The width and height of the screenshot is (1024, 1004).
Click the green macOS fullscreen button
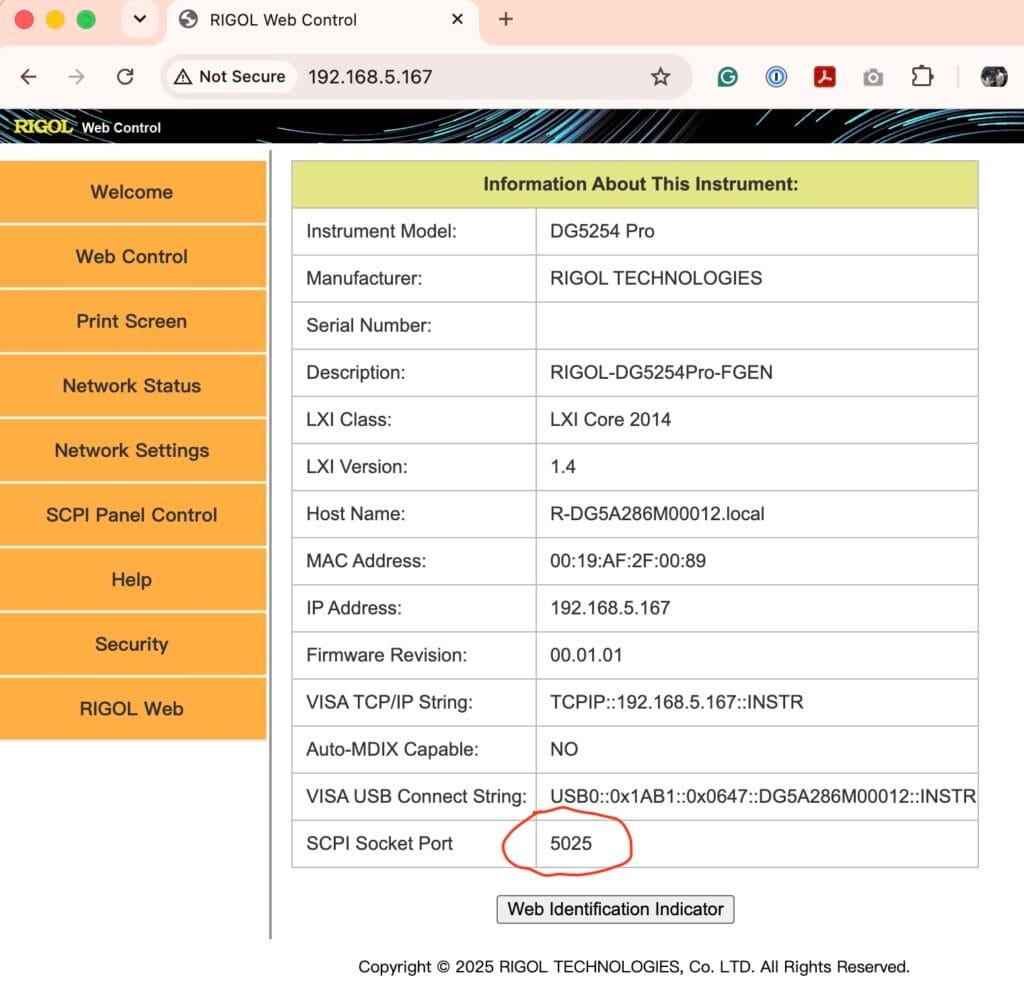point(86,20)
